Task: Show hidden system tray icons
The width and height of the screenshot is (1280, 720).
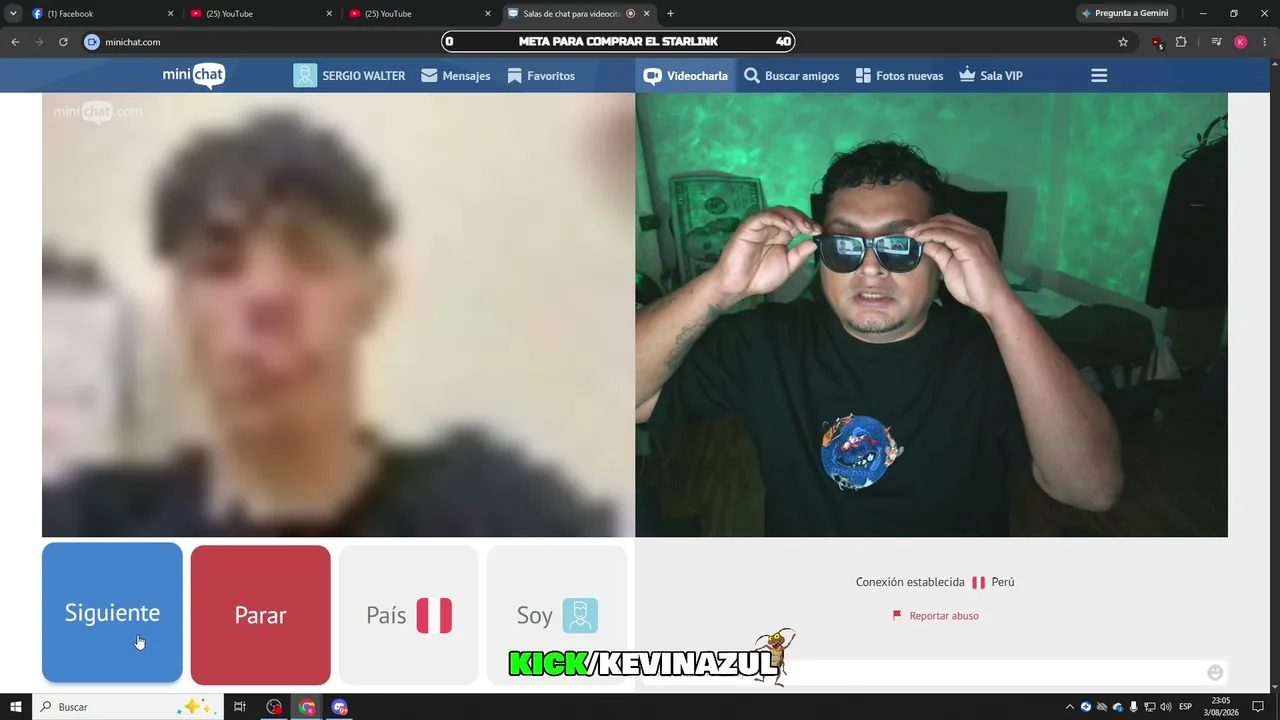Action: (1069, 707)
